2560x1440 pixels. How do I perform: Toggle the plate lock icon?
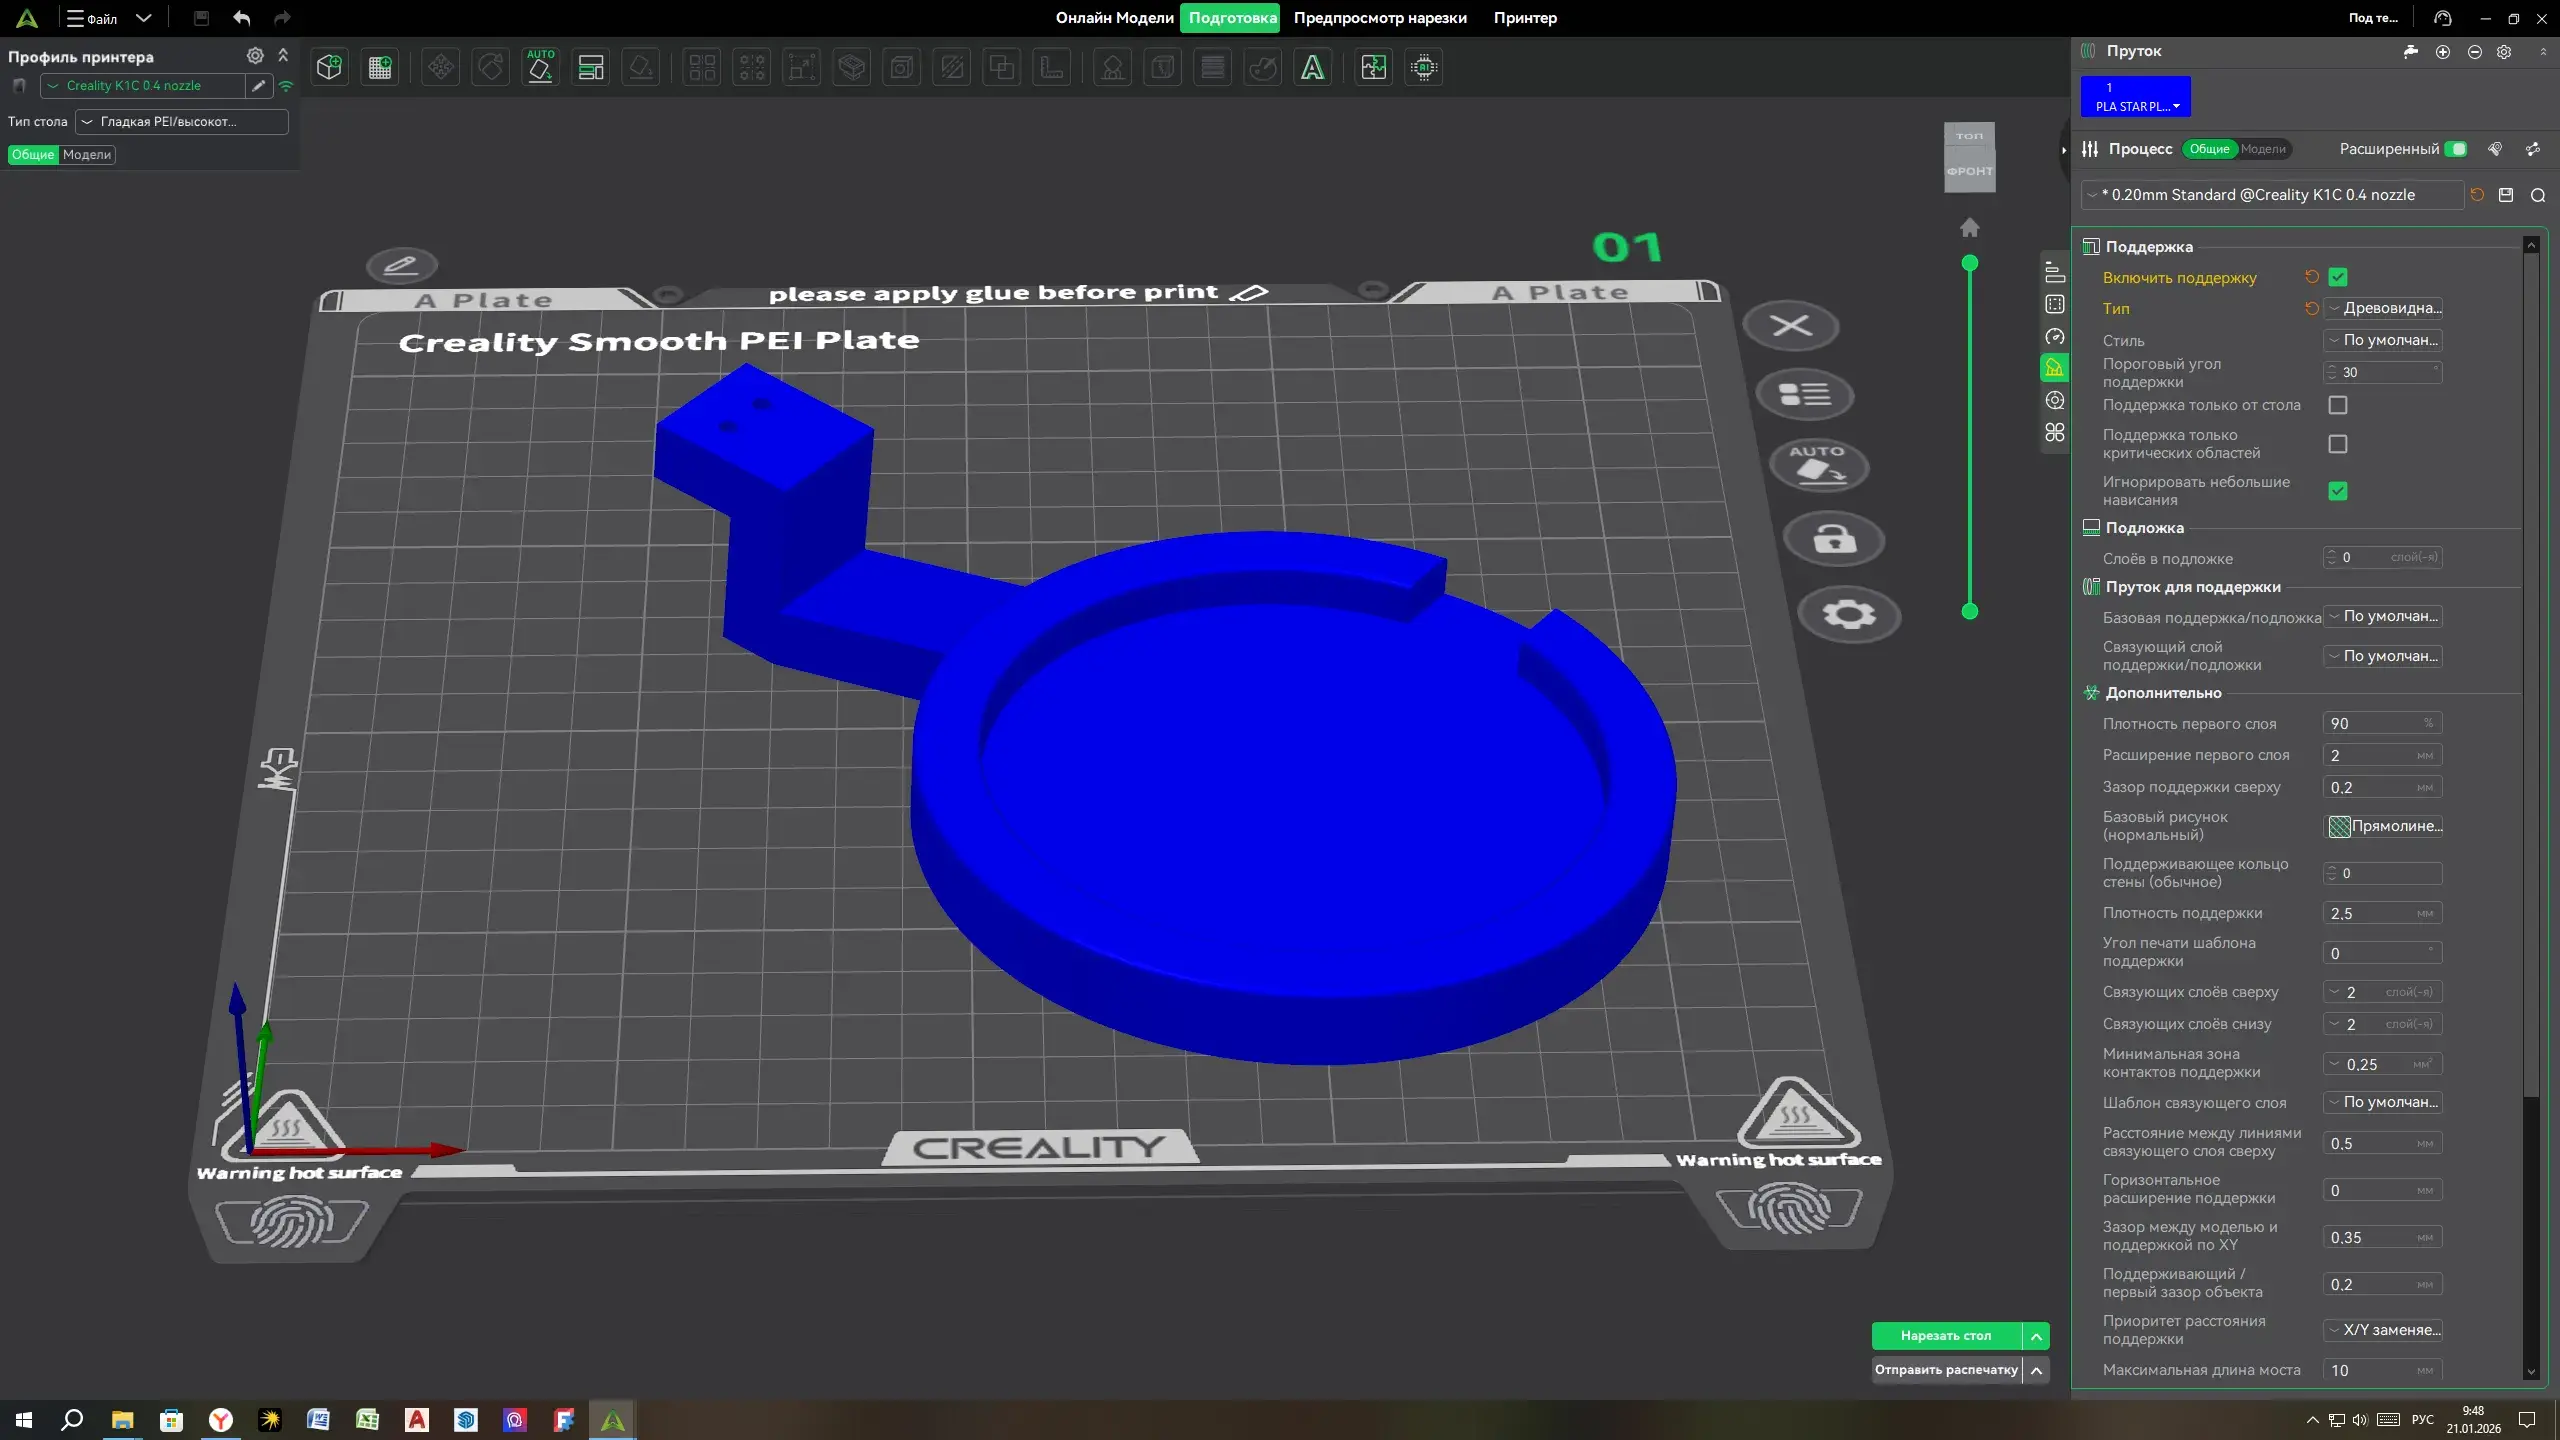tap(1834, 539)
